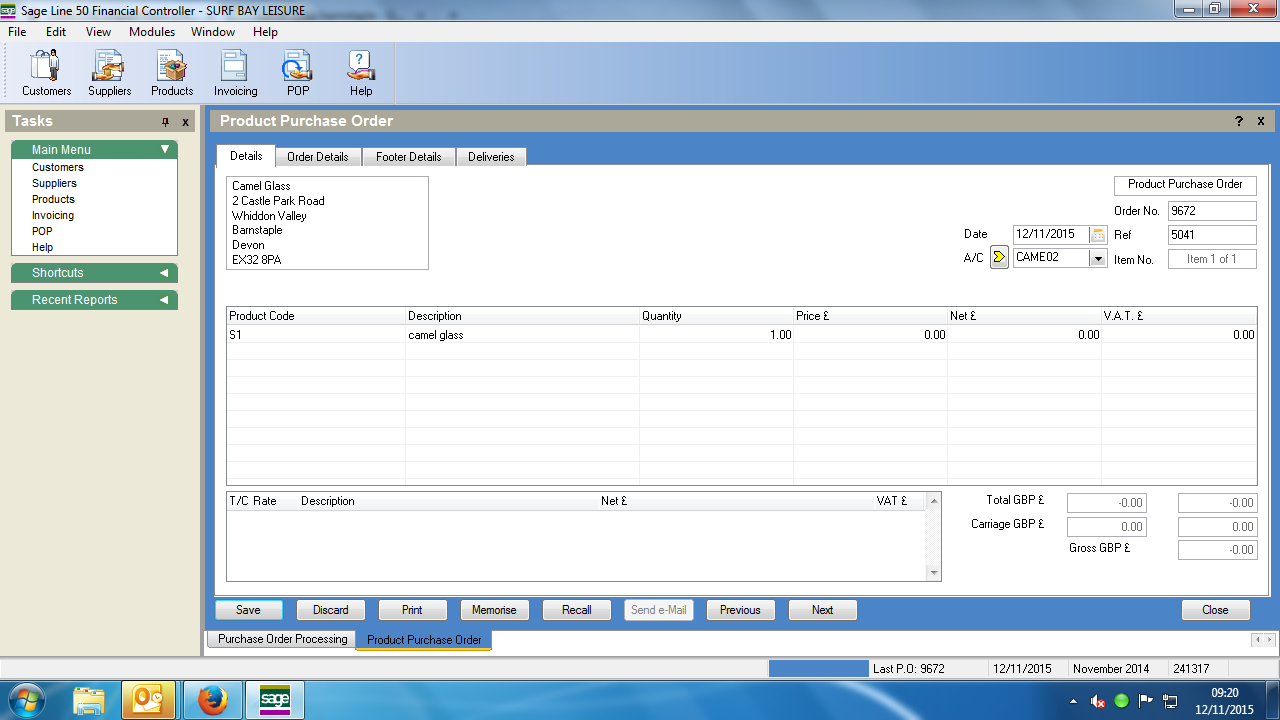
Task: Open the POP toolbar icon
Action: pos(298,72)
